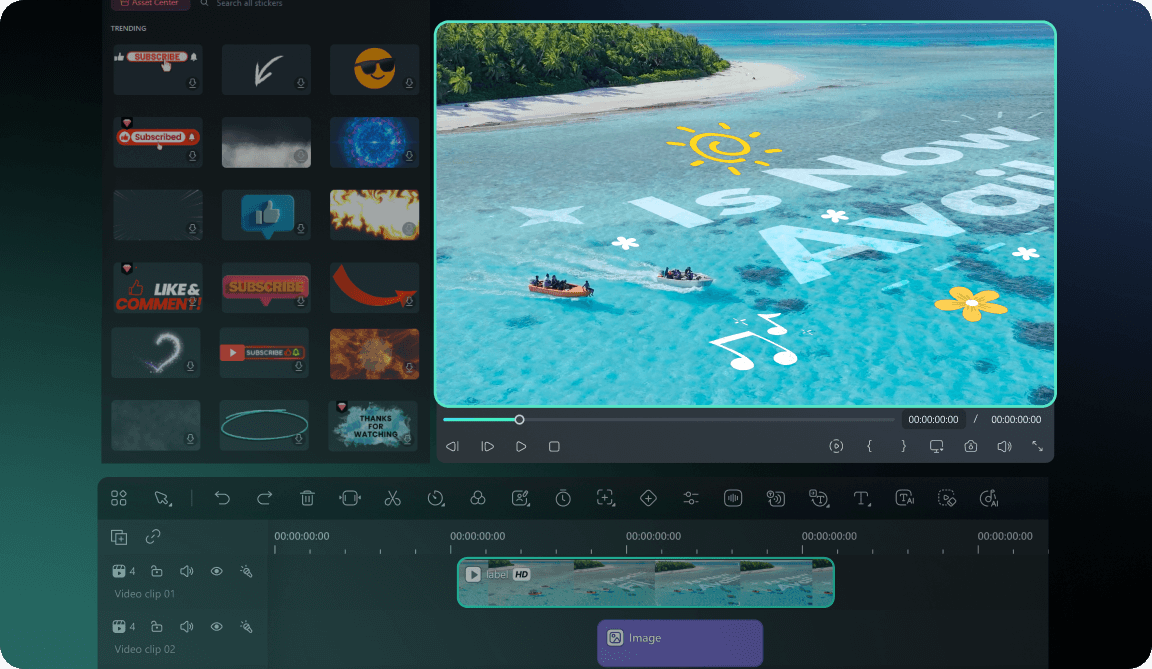Select the red curved arrow sticker
The image size is (1152, 669).
pyautogui.click(x=374, y=288)
